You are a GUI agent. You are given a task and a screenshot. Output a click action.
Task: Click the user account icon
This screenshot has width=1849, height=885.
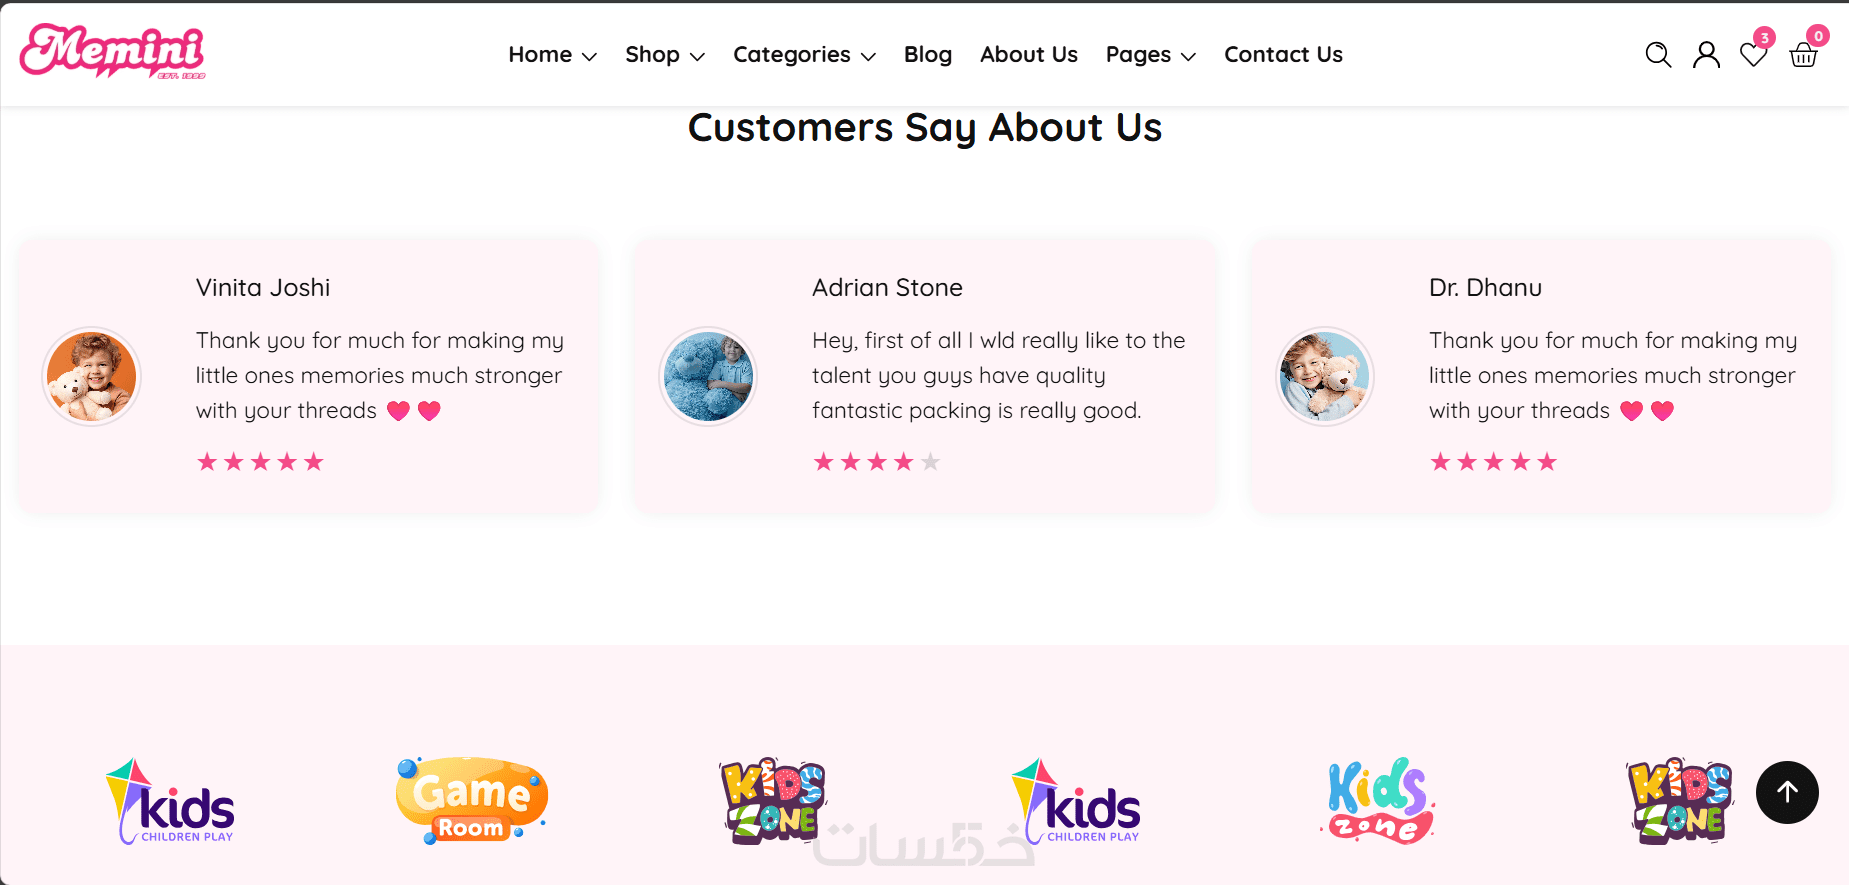pos(1706,55)
